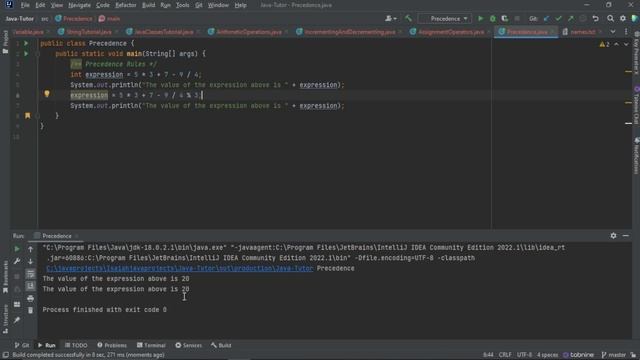Open IDE settings gear in top toolbar
This screenshot has height=360, width=640.
(623, 19)
